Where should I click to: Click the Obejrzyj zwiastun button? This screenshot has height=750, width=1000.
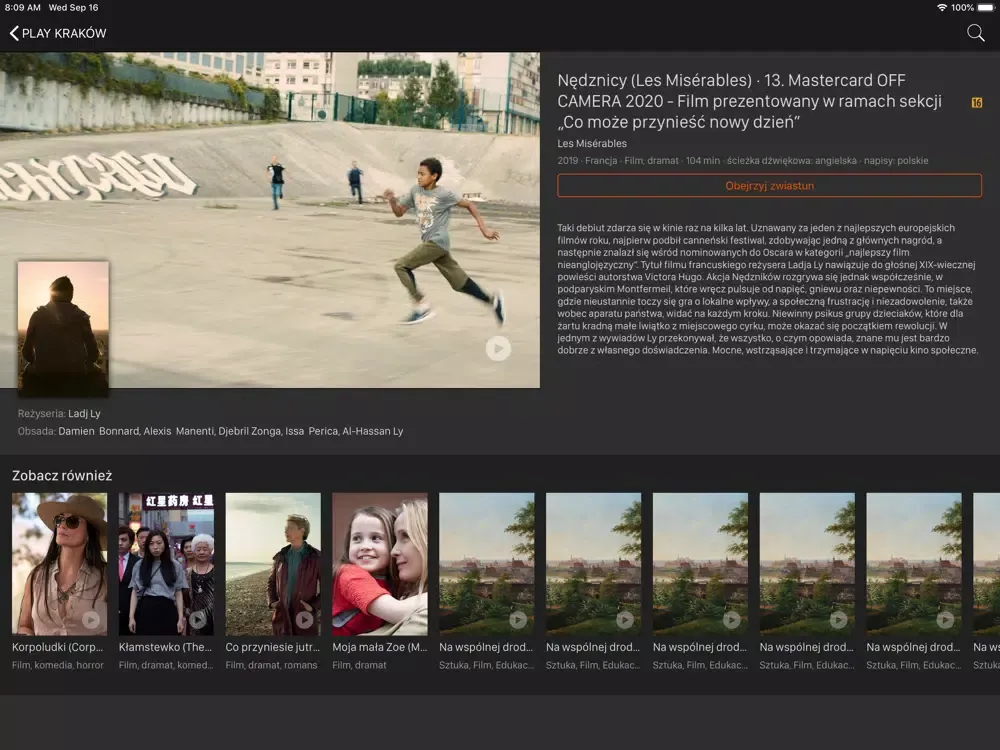769,186
